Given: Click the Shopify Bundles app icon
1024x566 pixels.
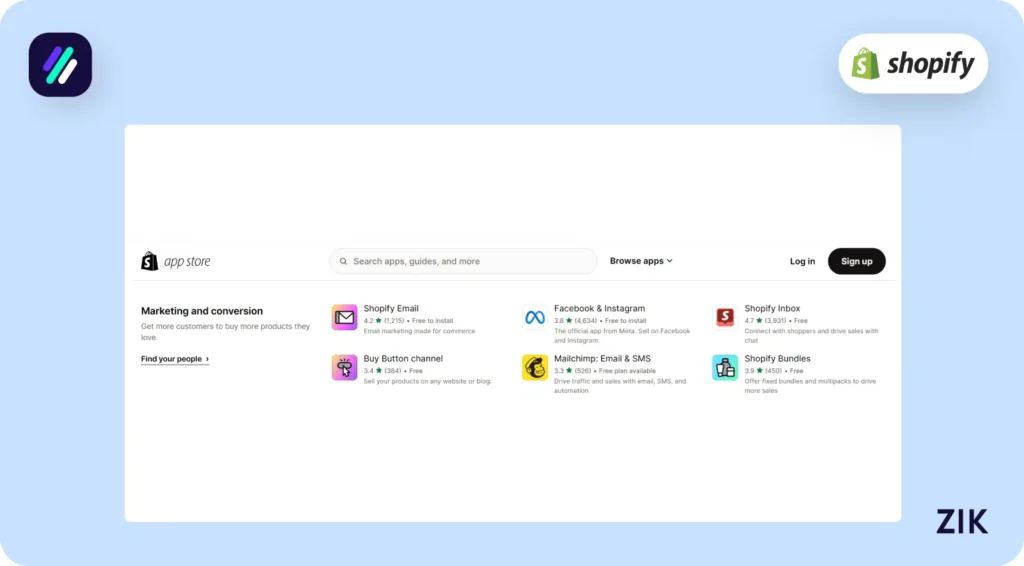Looking at the screenshot, I should [x=725, y=368].
